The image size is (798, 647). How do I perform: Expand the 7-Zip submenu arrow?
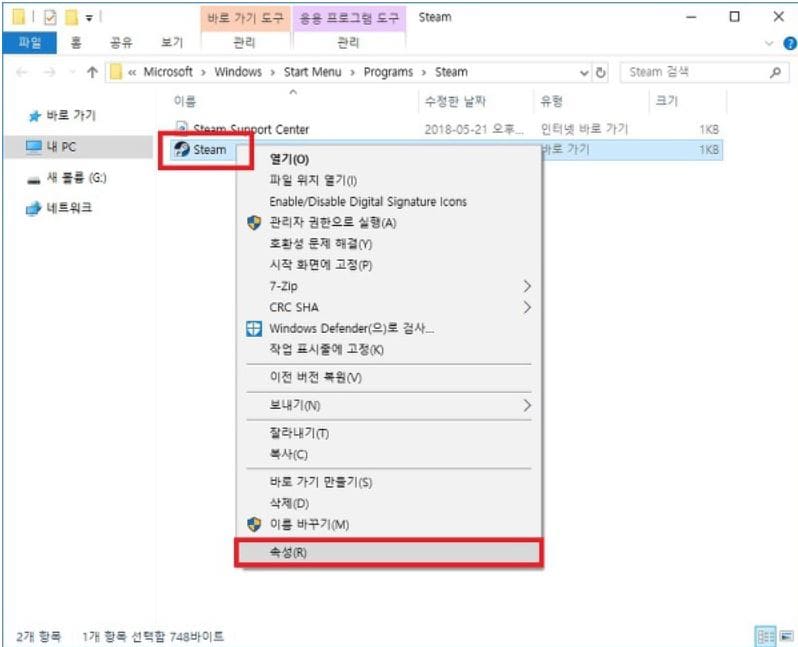pos(527,286)
